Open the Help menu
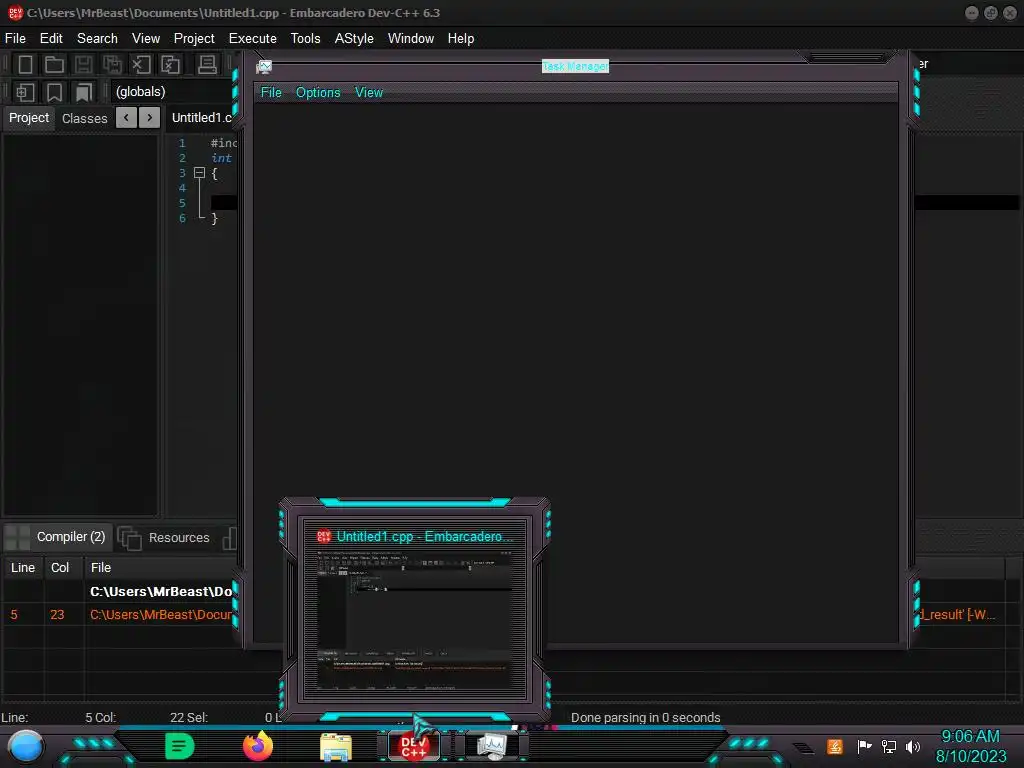1024x768 pixels. pyautogui.click(x=461, y=39)
